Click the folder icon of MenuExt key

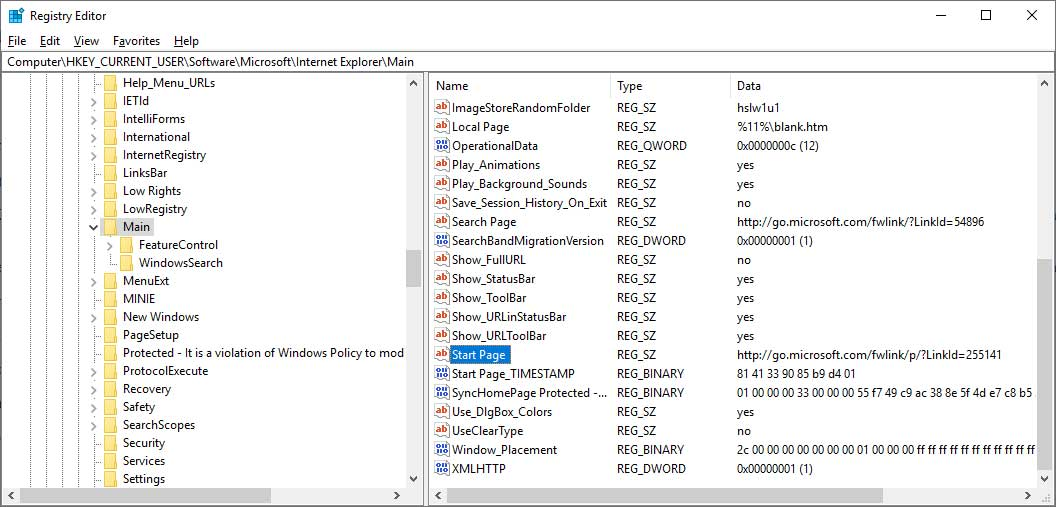[x=110, y=281]
